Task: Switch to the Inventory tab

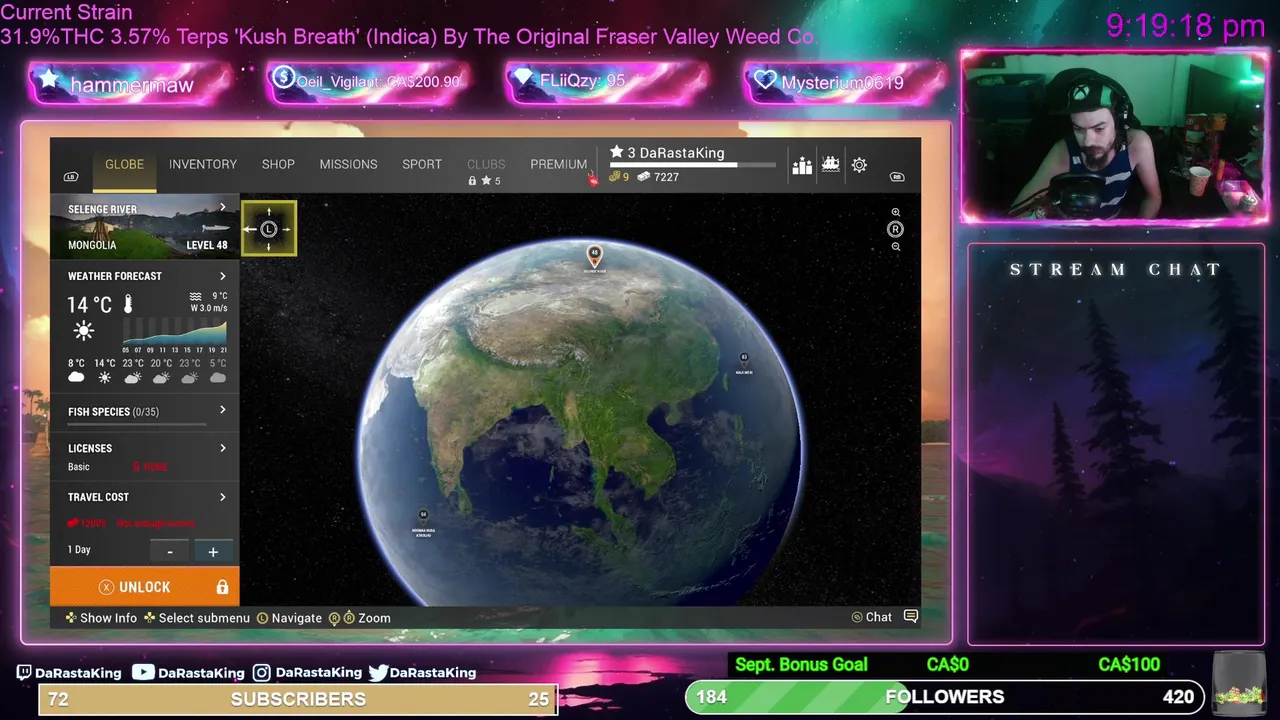Action: [203, 164]
